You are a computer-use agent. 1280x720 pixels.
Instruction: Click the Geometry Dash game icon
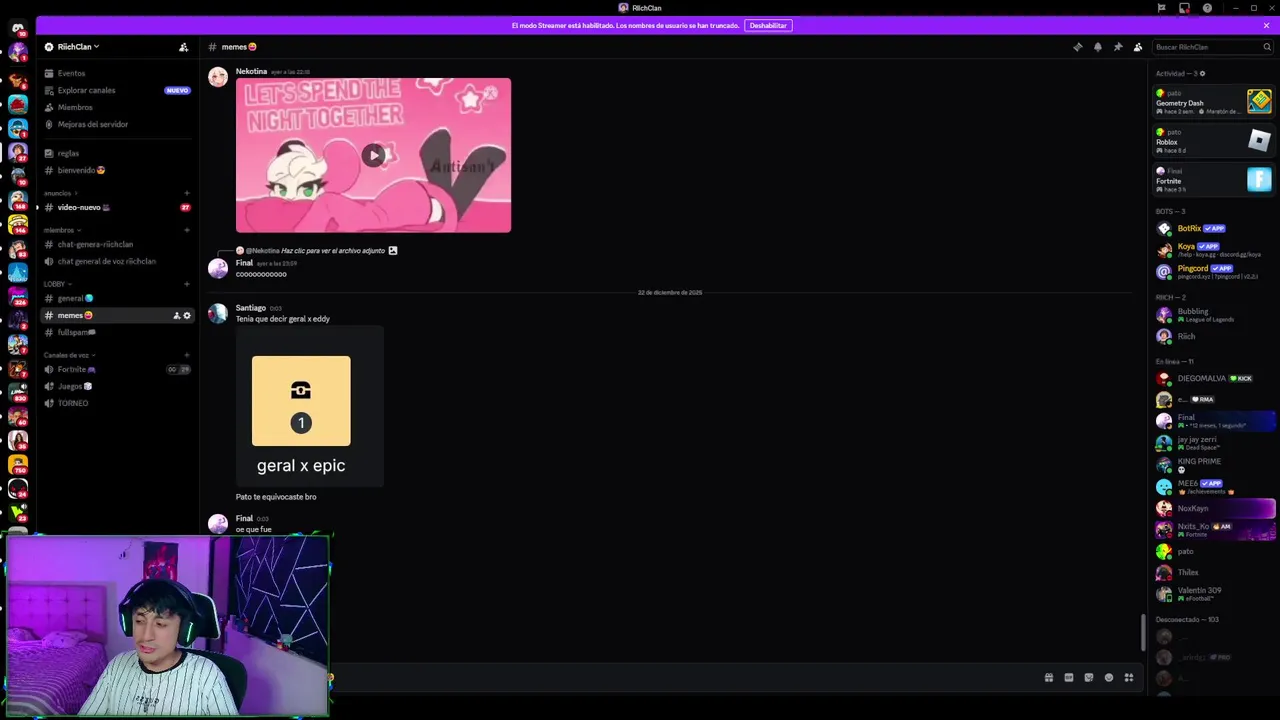click(x=1259, y=101)
